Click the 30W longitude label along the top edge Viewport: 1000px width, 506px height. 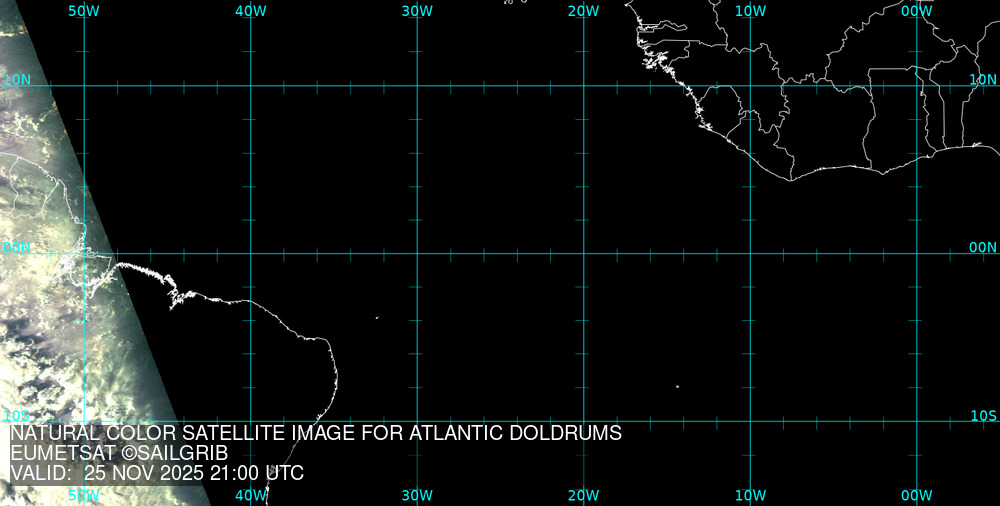tap(417, 11)
